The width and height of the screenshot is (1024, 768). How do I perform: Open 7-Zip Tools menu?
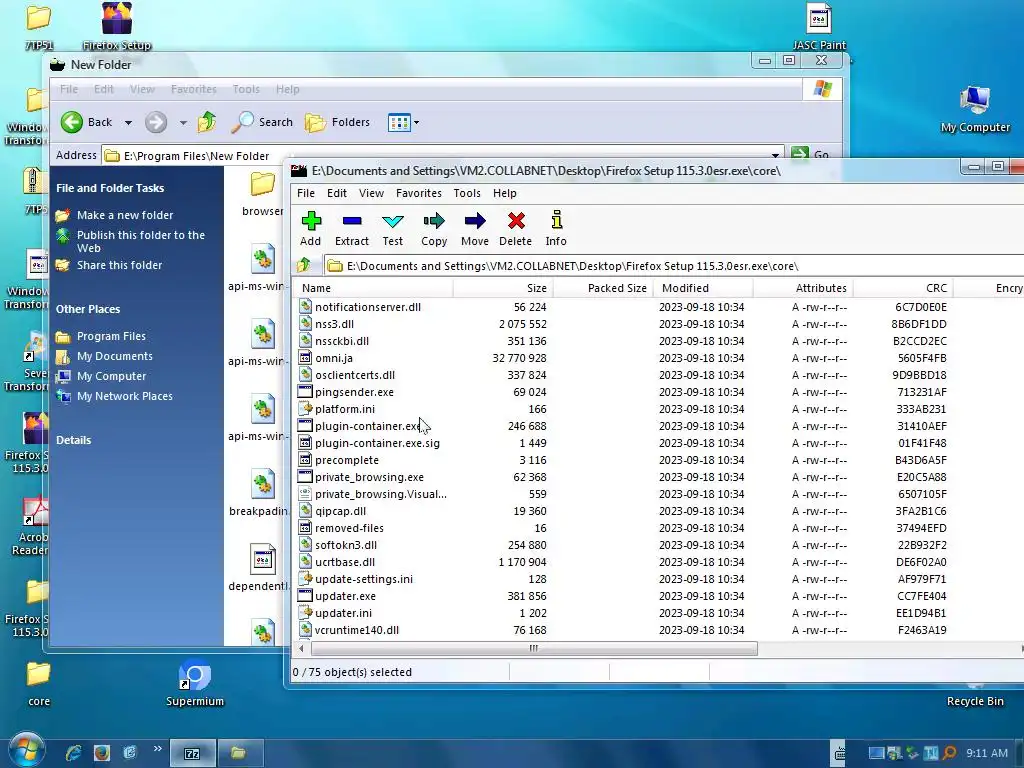(x=467, y=193)
